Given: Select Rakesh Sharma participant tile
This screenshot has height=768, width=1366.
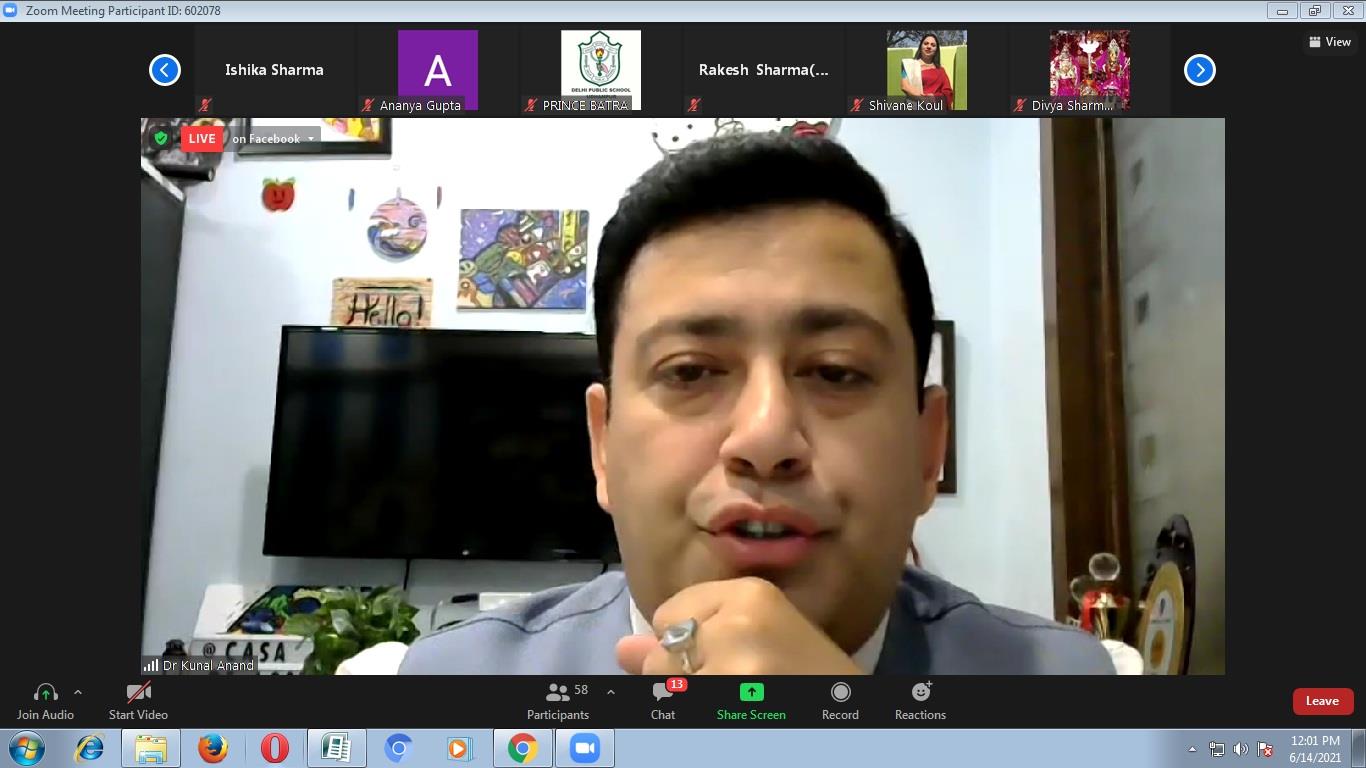Looking at the screenshot, I should click(763, 70).
